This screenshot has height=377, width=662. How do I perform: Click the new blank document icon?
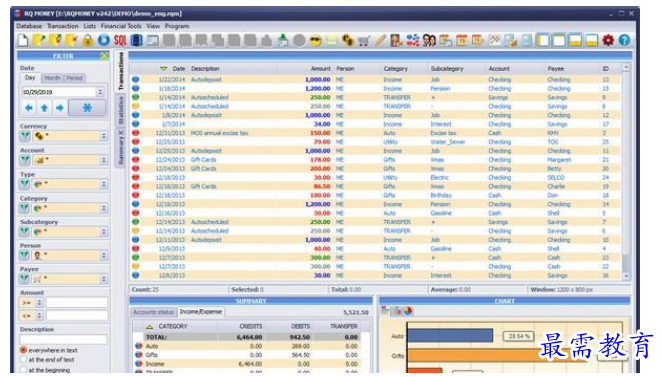pyautogui.click(x=23, y=41)
